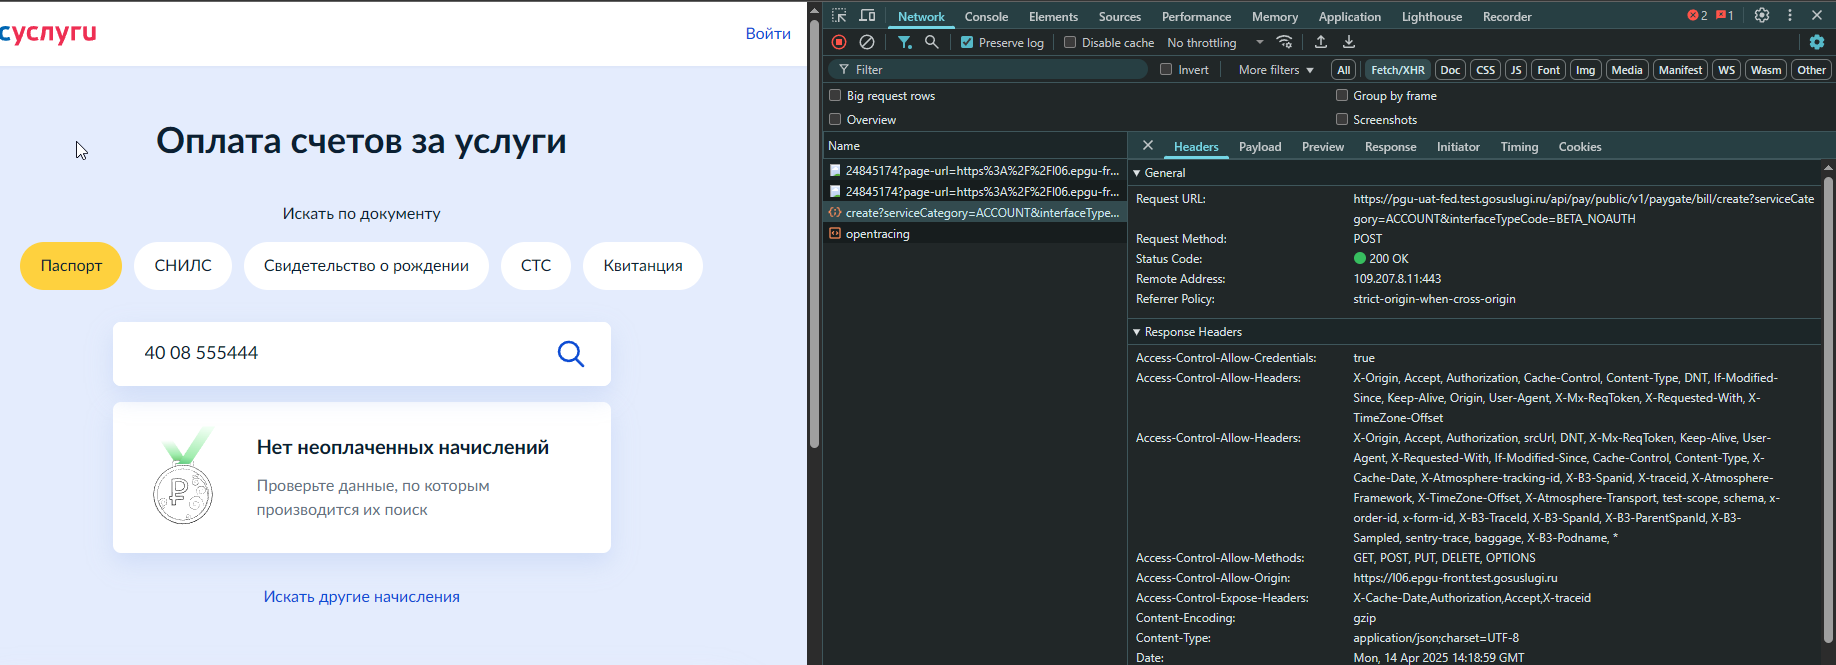Toggle the Invert filter checkbox

[1166, 69]
